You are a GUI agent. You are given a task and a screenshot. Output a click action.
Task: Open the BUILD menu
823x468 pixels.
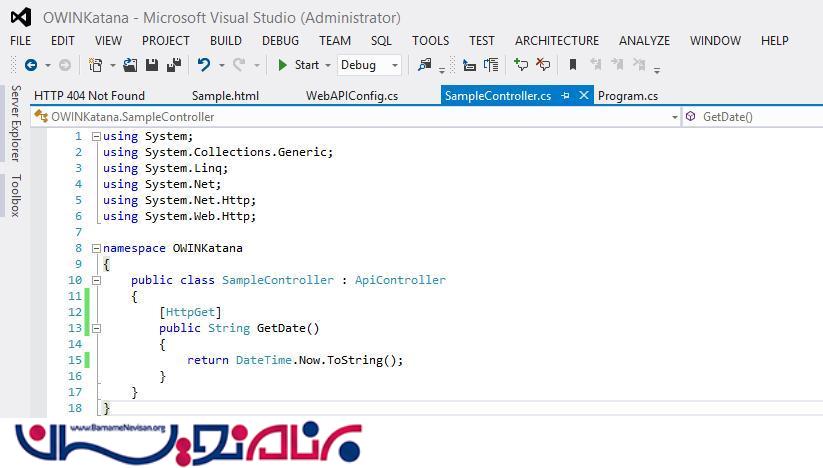click(x=225, y=41)
